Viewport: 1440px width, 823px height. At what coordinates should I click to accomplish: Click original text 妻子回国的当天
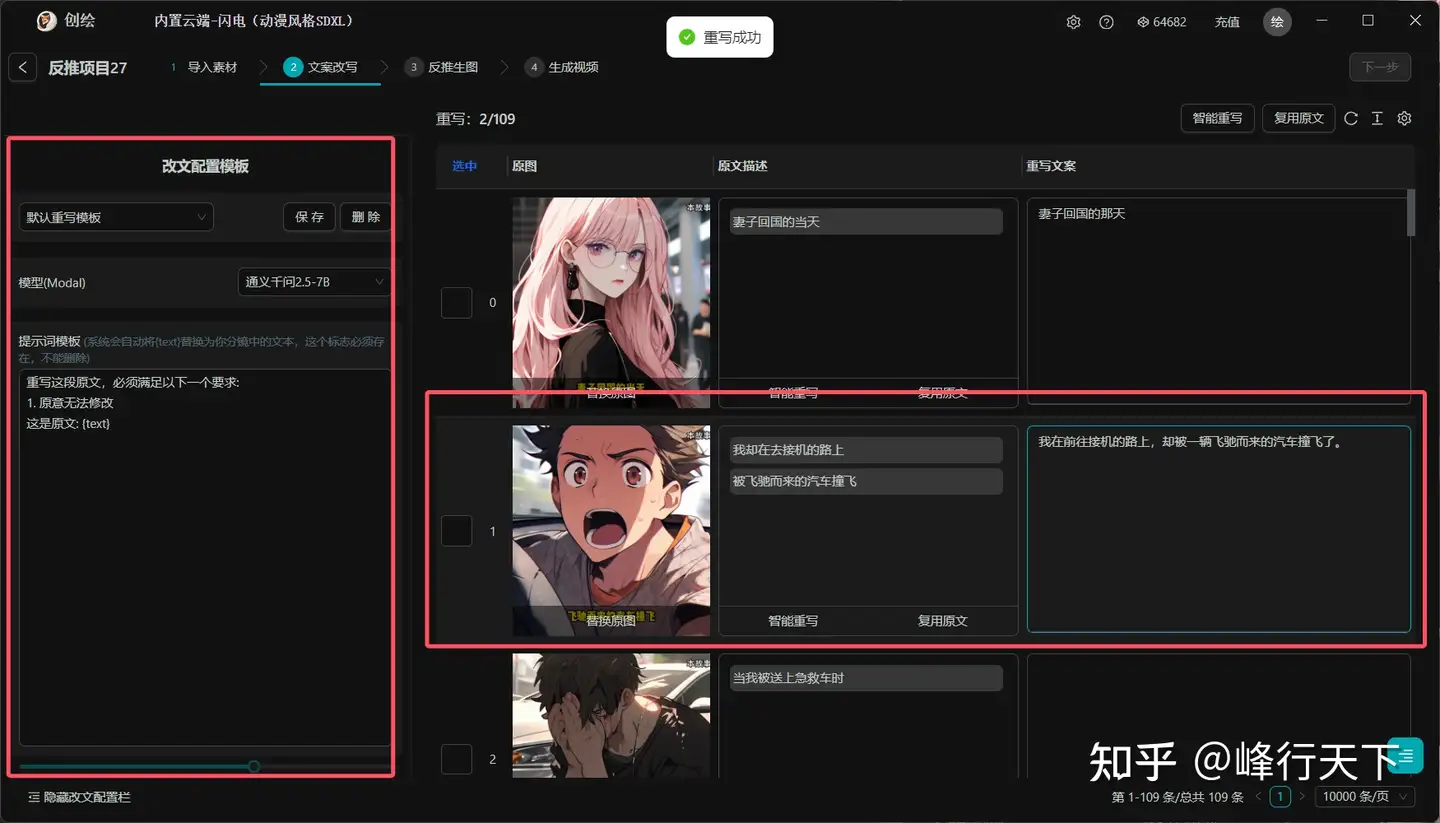coord(865,221)
